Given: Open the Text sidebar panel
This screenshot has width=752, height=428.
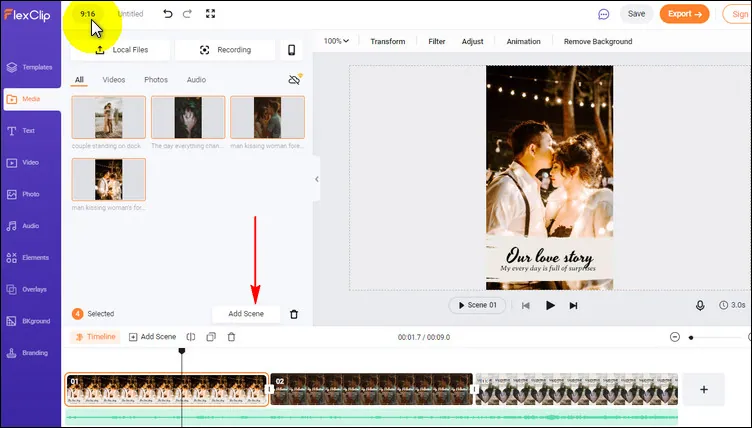Looking at the screenshot, I should click(21, 131).
